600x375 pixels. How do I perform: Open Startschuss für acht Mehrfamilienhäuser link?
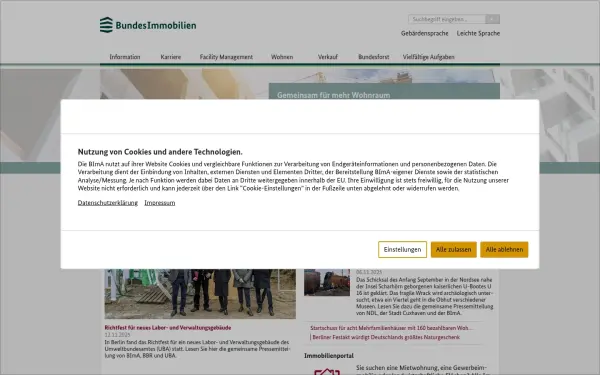point(391,328)
